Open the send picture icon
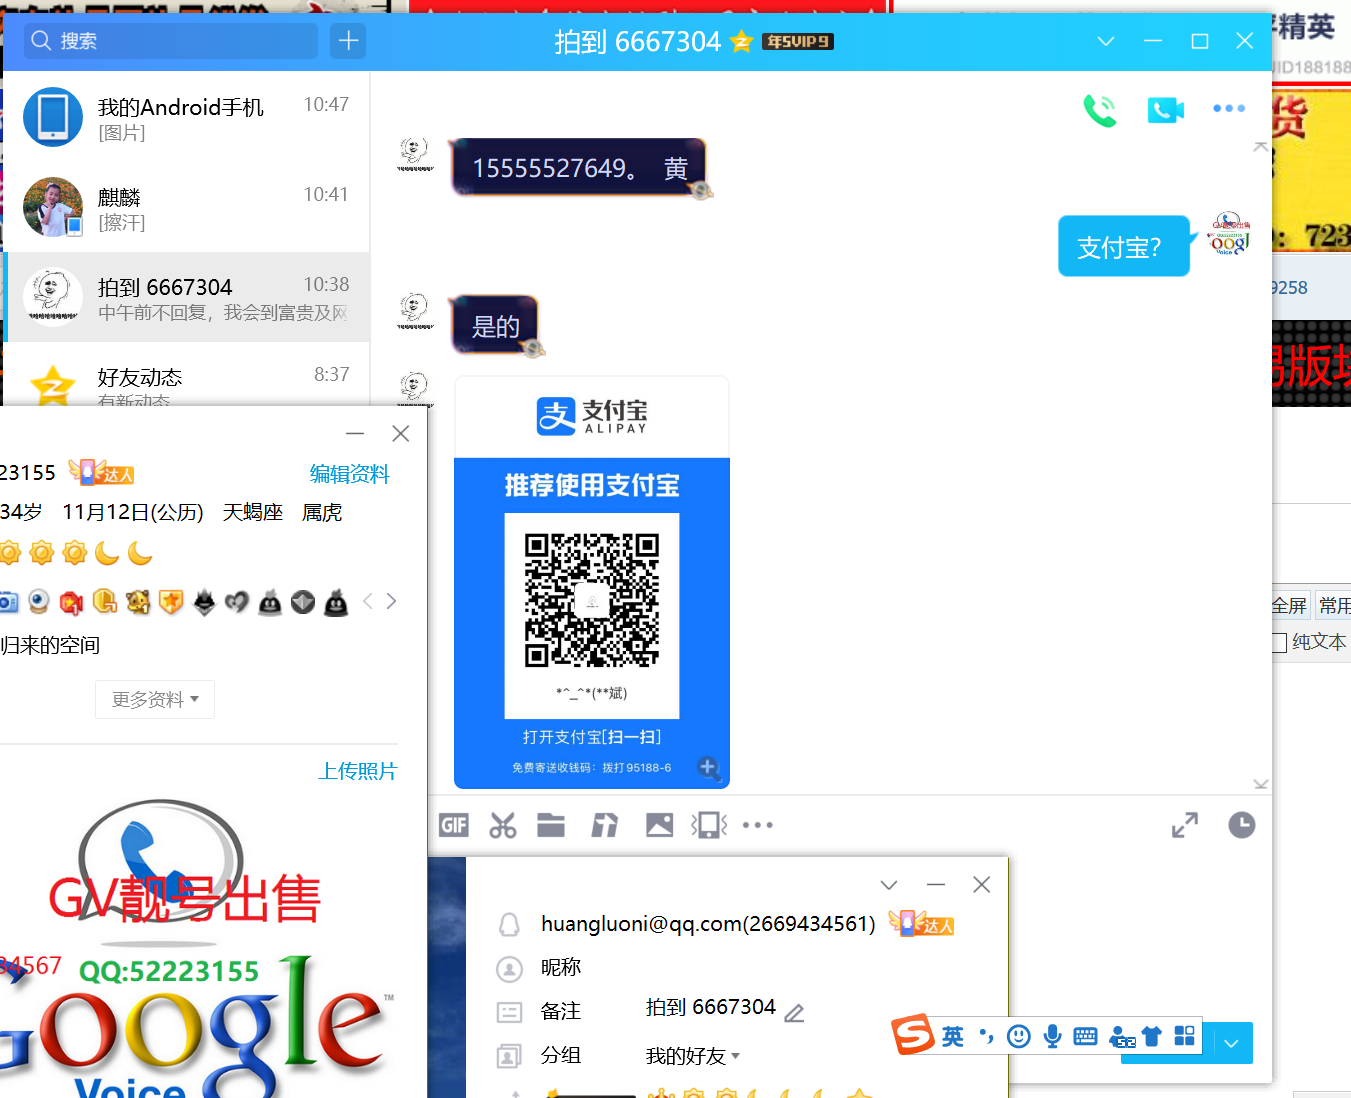 coord(659,825)
